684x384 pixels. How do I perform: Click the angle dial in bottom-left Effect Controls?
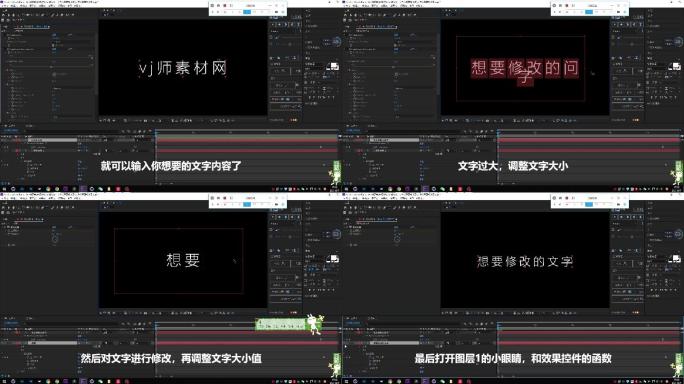pyautogui.click(x=55, y=239)
